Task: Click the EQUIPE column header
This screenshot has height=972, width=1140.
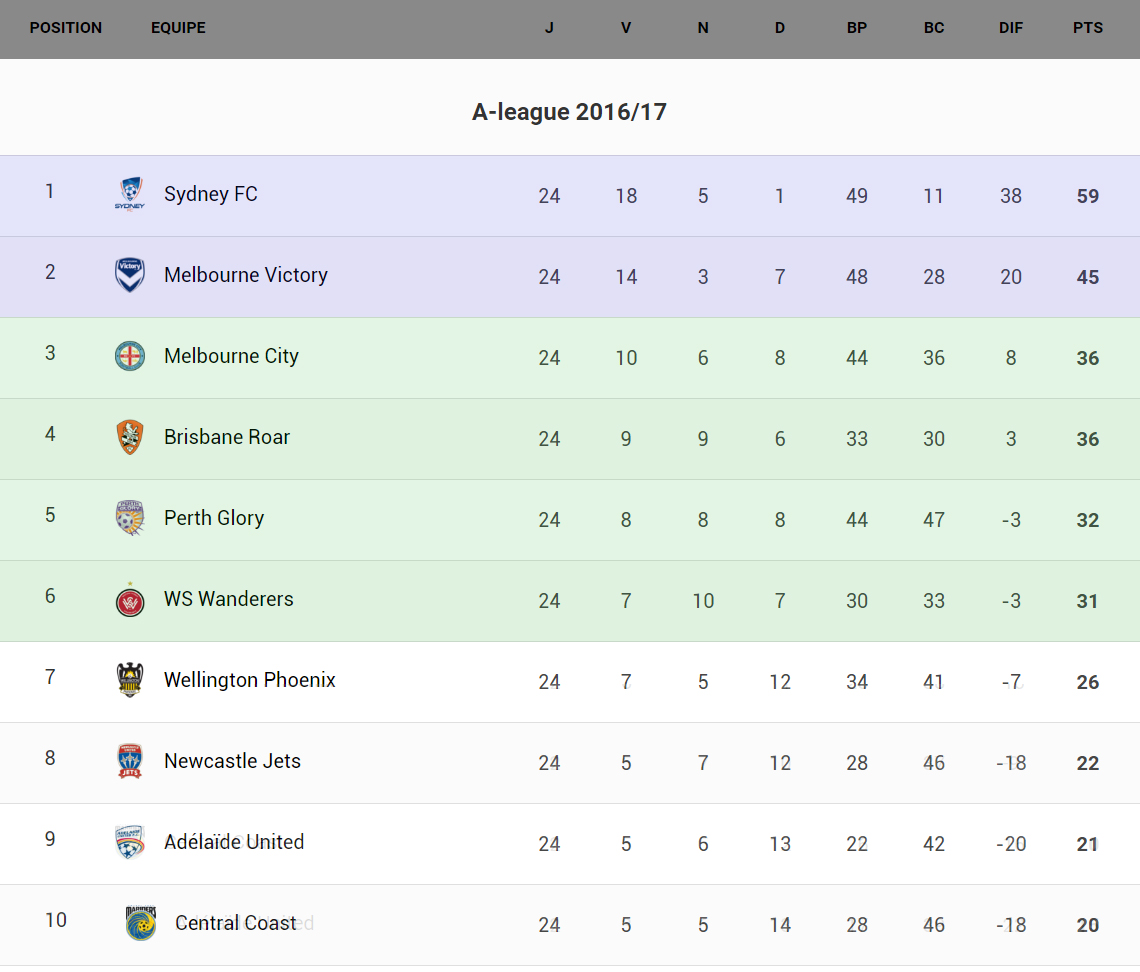Action: click(x=178, y=28)
